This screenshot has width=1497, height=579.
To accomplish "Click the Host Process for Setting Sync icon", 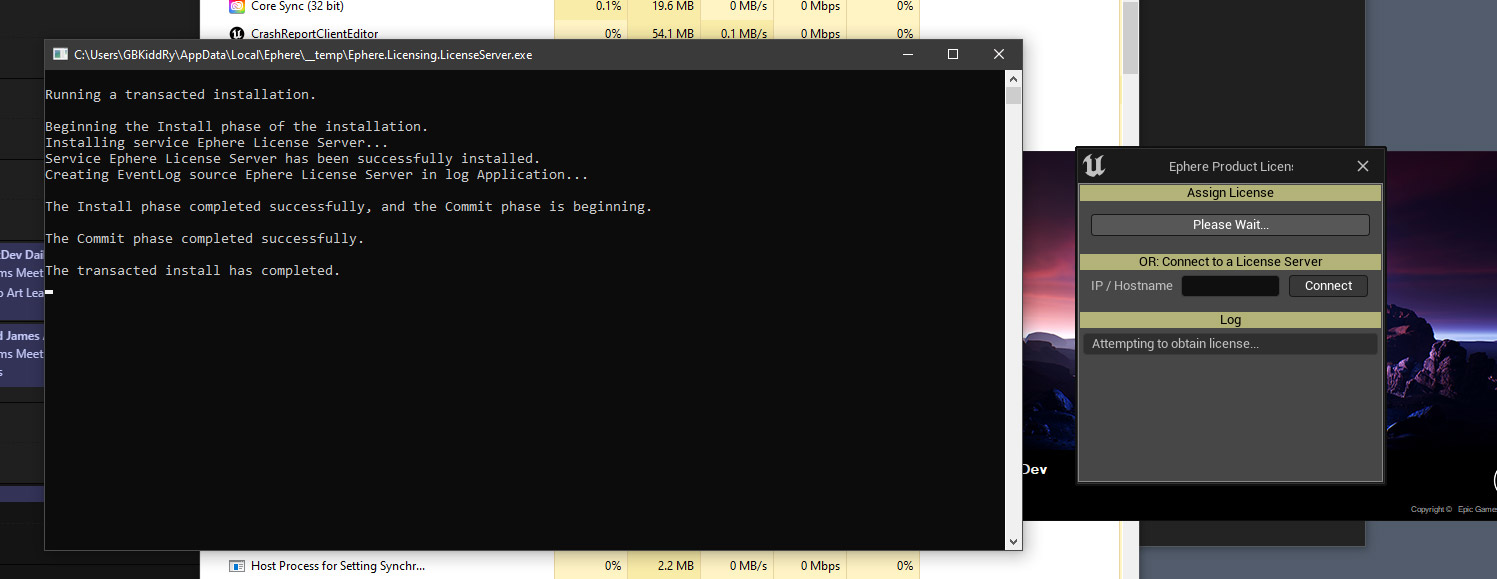I will 237,566.
